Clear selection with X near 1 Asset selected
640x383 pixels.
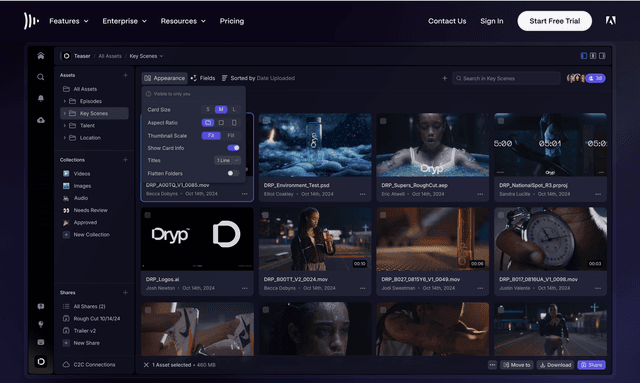coord(146,365)
